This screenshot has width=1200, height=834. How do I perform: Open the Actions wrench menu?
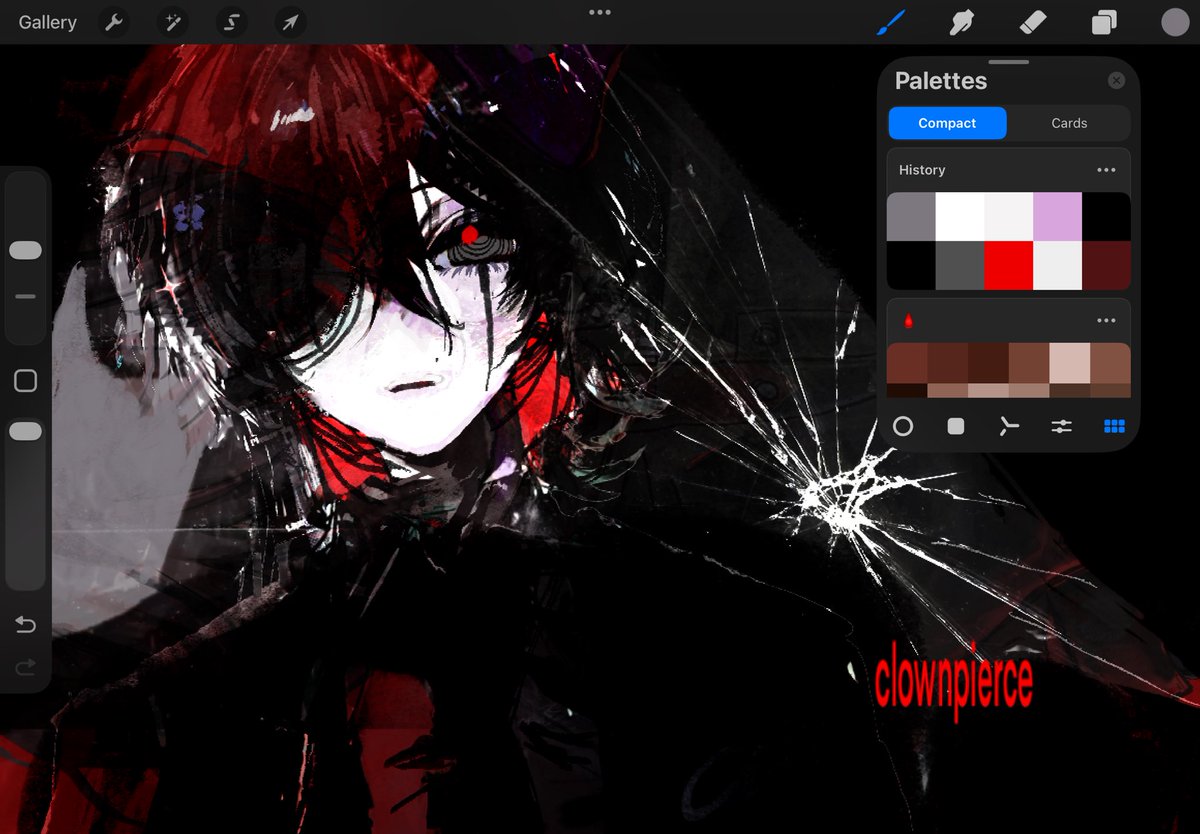pos(112,22)
